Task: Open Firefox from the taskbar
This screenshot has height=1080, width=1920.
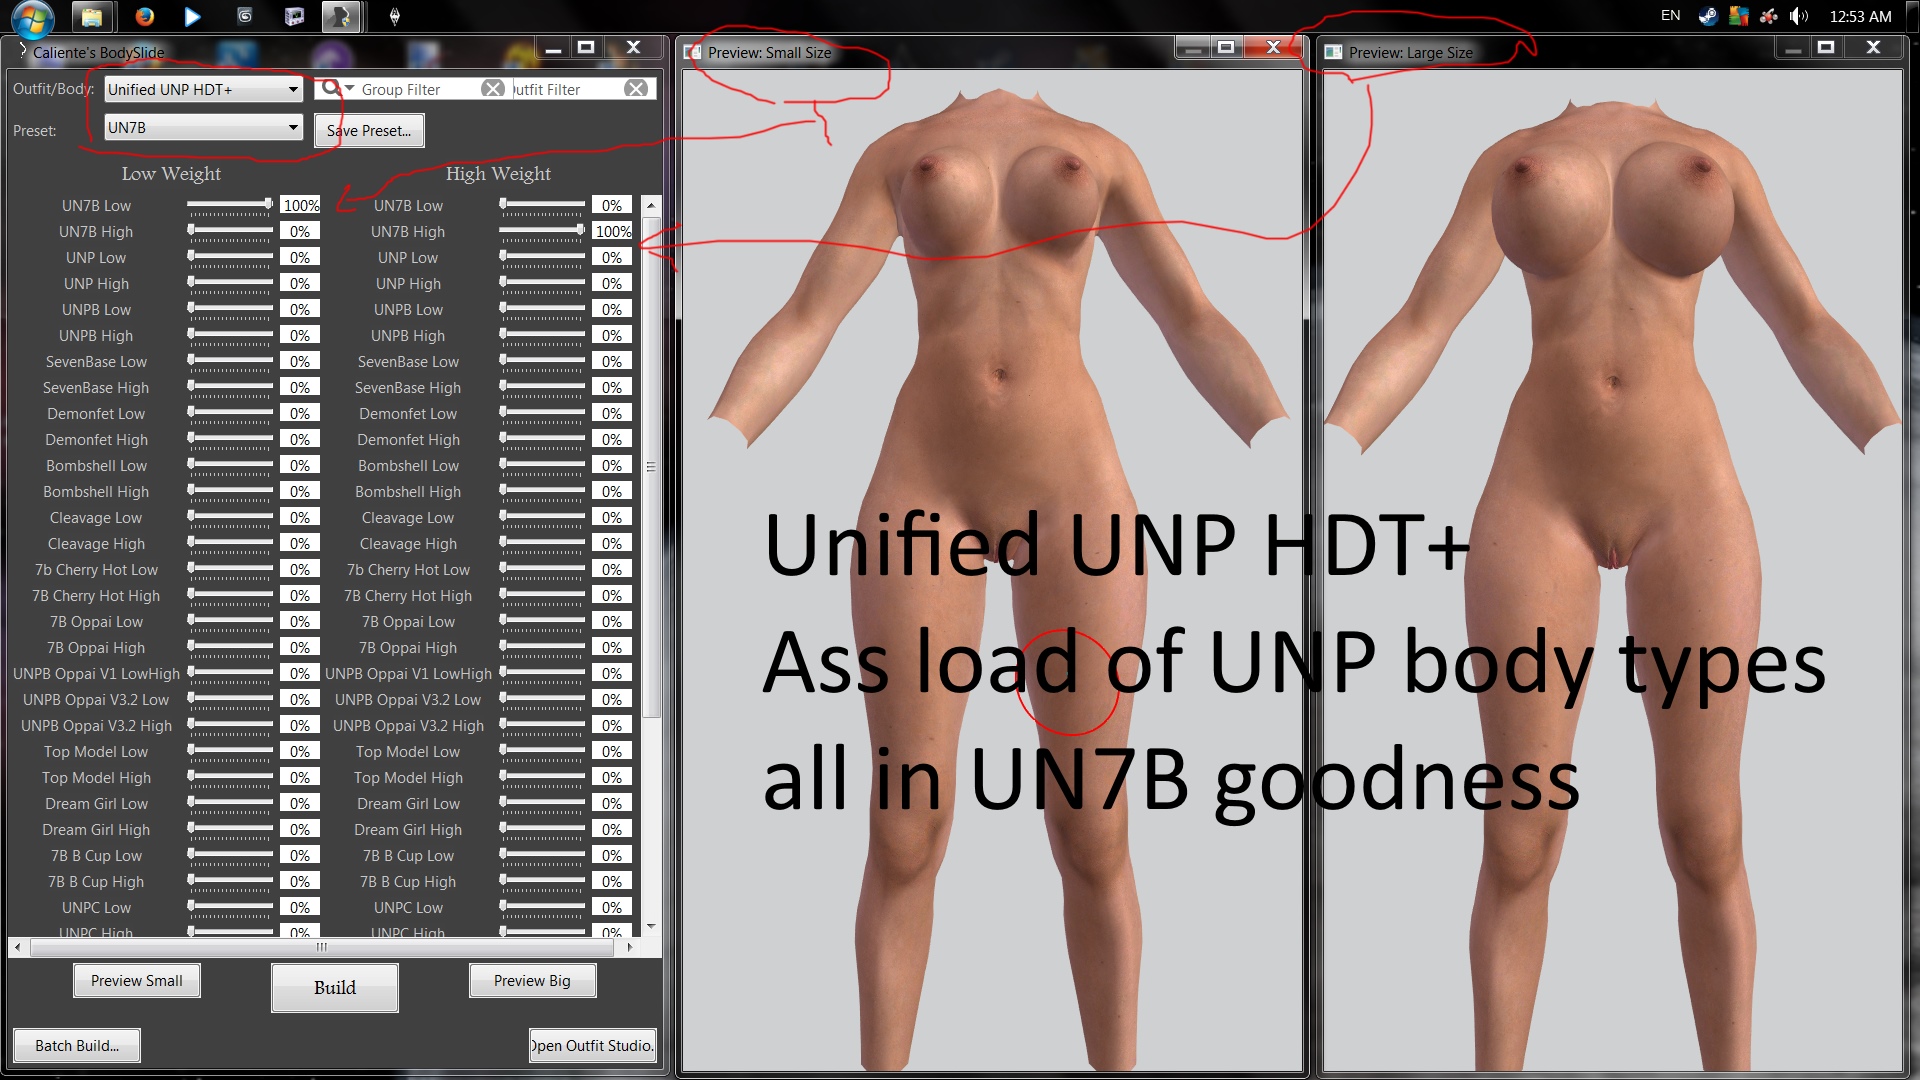Action: click(145, 16)
